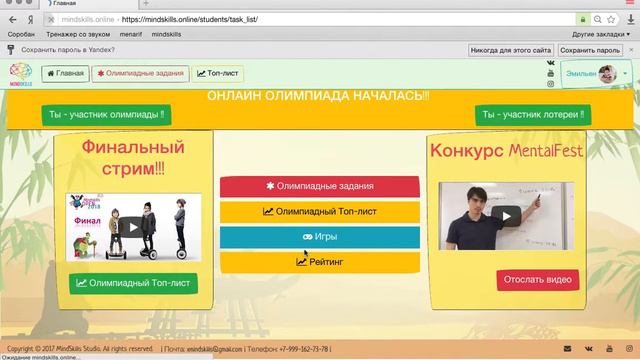
Task: Click Ты - участник олимпиады button
Action: pos(106,115)
